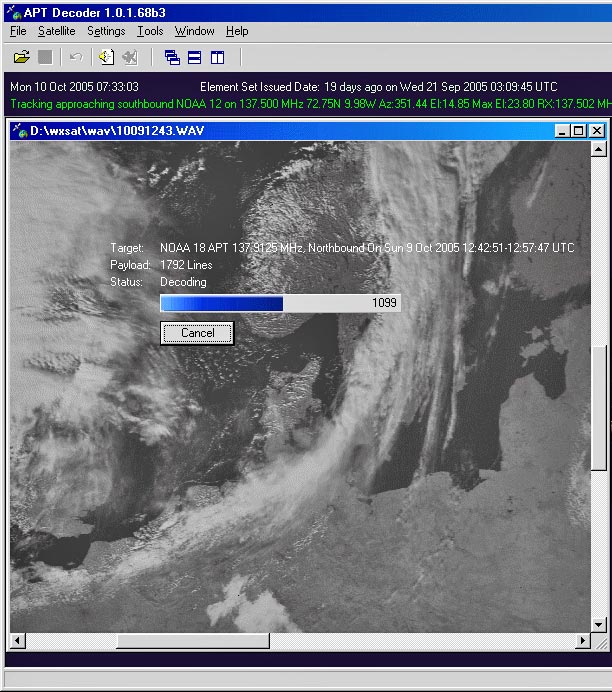Minimize the 10091243.WAV child window
Image resolution: width=612 pixels, height=692 pixels.
point(562,131)
